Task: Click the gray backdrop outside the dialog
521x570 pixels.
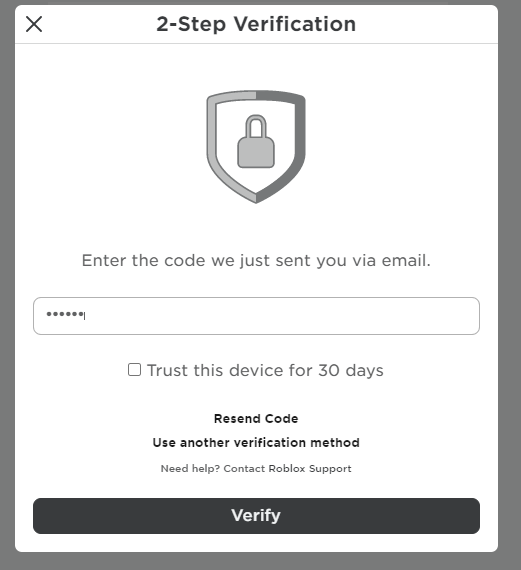Action: click(x=510, y=285)
